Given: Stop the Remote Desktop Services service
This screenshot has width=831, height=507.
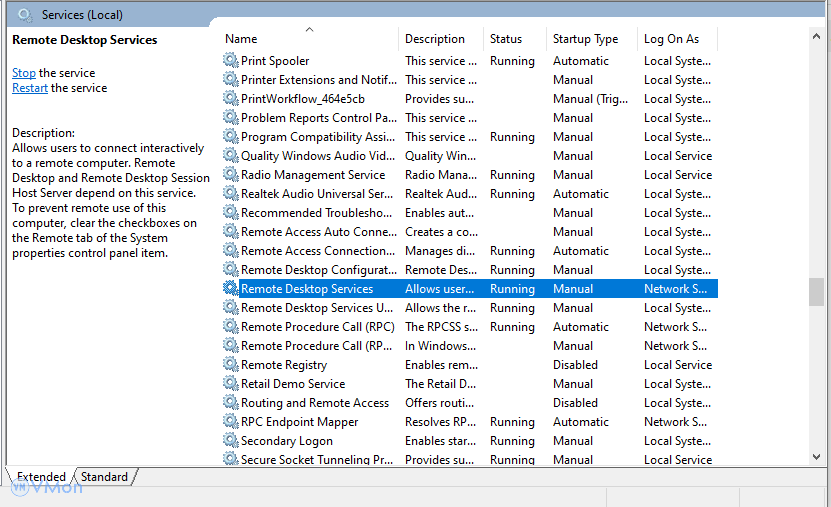Looking at the screenshot, I should tap(24, 73).
